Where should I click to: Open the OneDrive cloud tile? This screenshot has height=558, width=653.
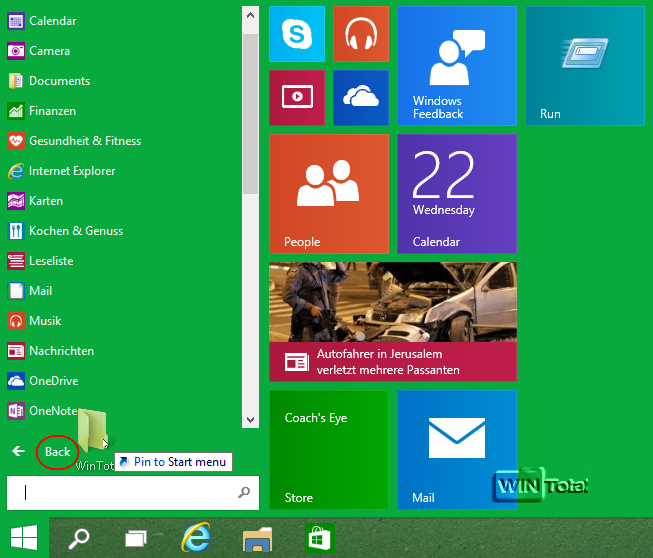361,97
